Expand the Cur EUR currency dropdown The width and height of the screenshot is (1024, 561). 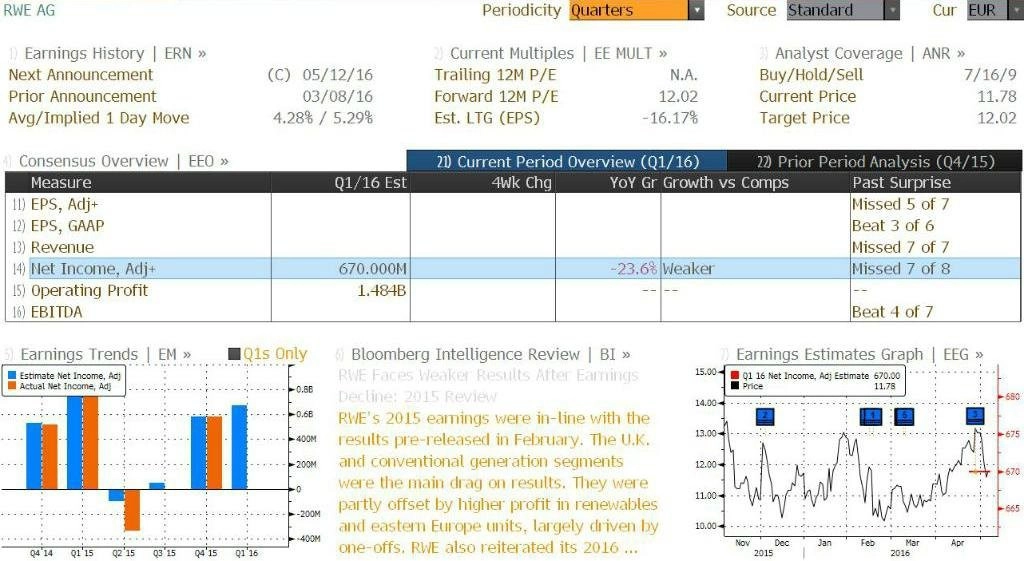1016,10
